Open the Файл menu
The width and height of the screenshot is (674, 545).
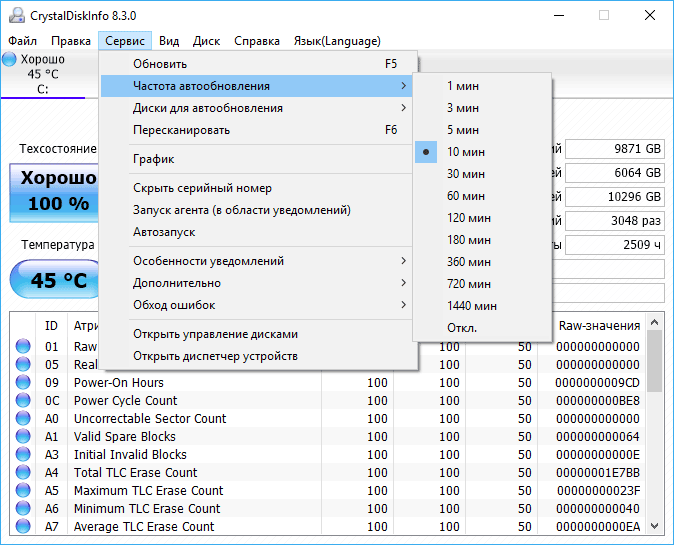22,41
